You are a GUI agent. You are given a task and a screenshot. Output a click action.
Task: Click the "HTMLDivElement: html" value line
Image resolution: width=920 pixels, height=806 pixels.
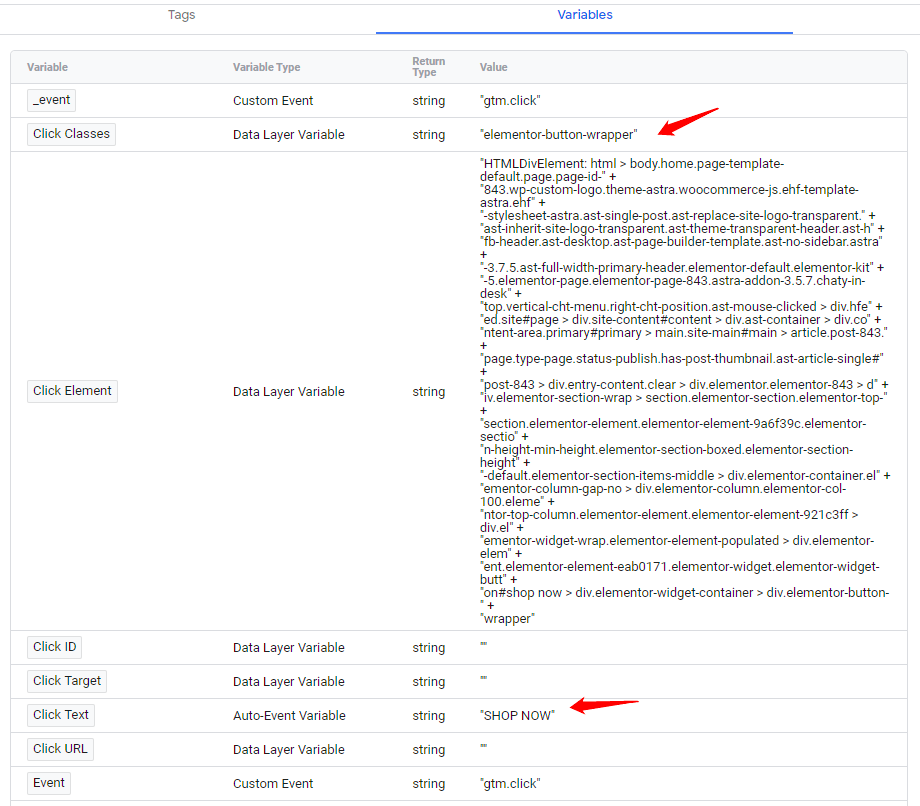[632, 164]
